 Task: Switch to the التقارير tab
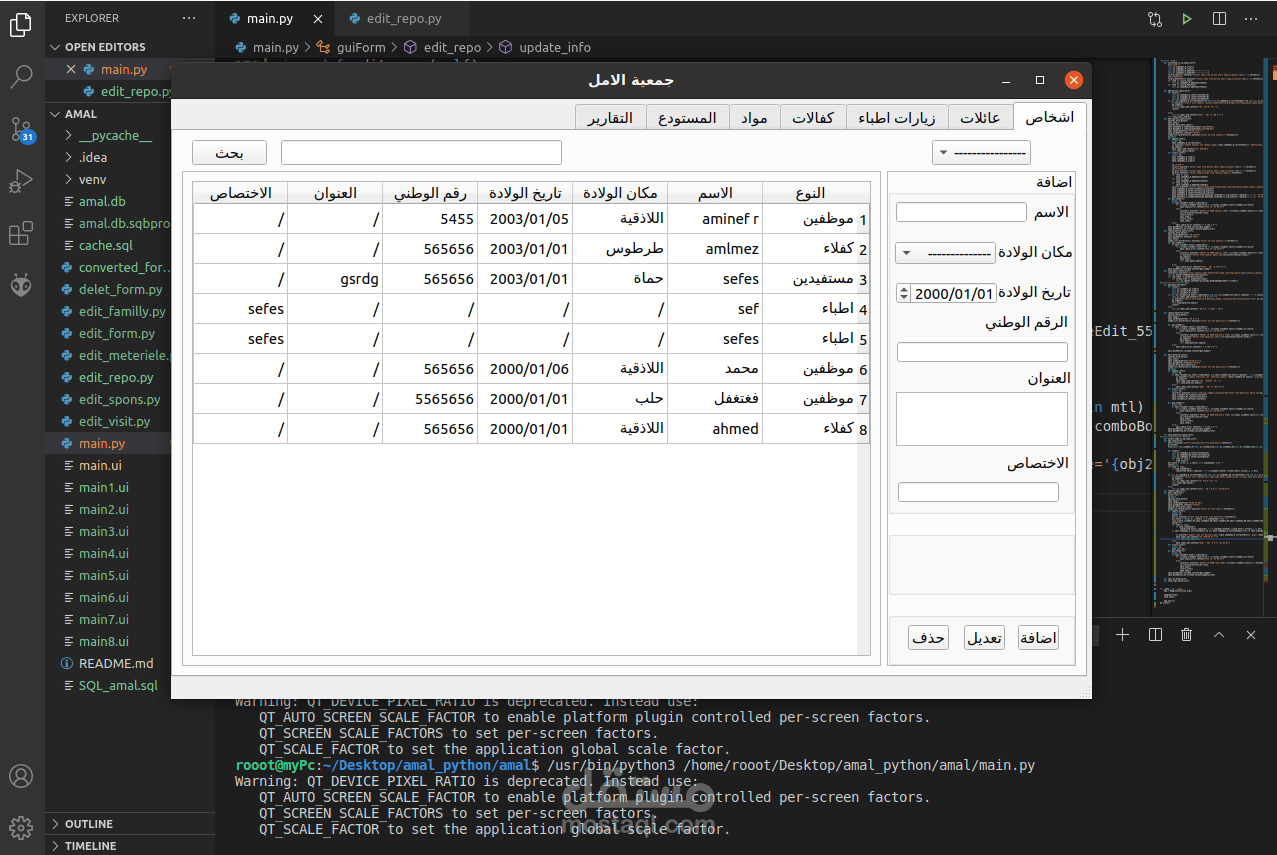coord(609,117)
